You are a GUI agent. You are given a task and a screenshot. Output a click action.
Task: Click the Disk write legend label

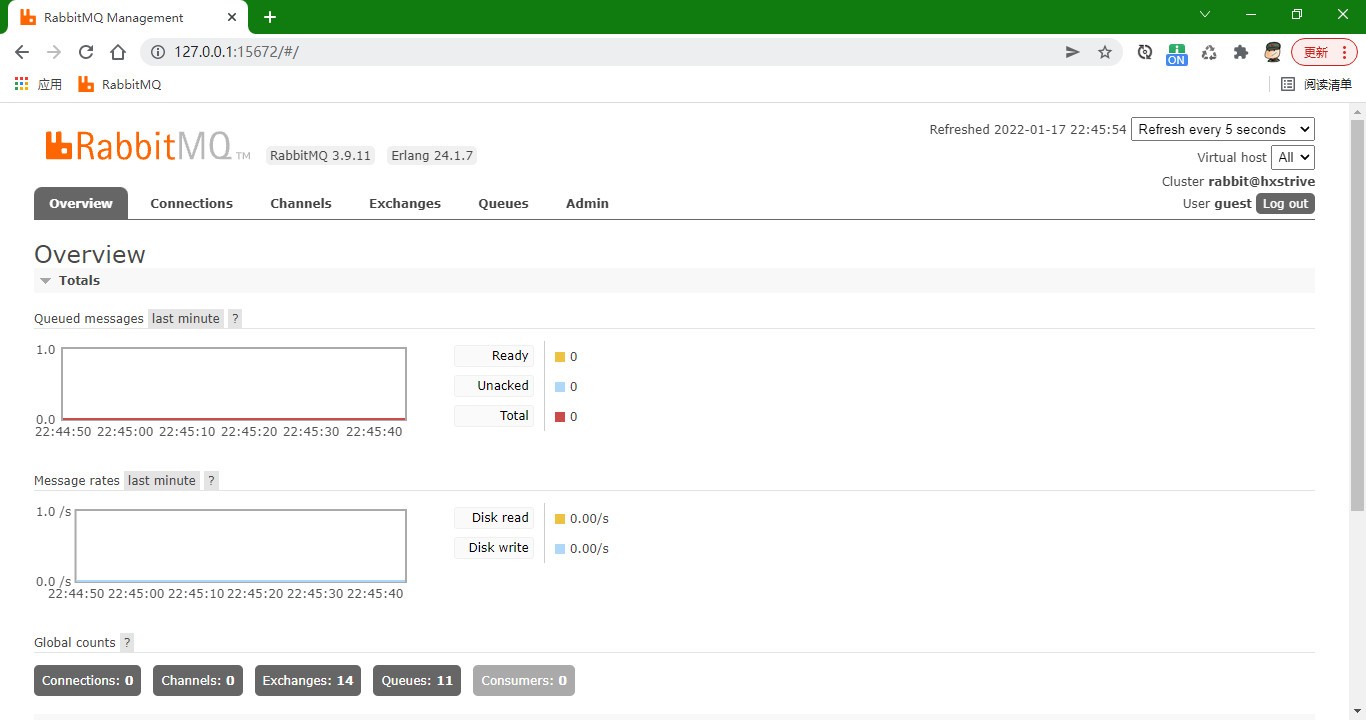pos(494,548)
